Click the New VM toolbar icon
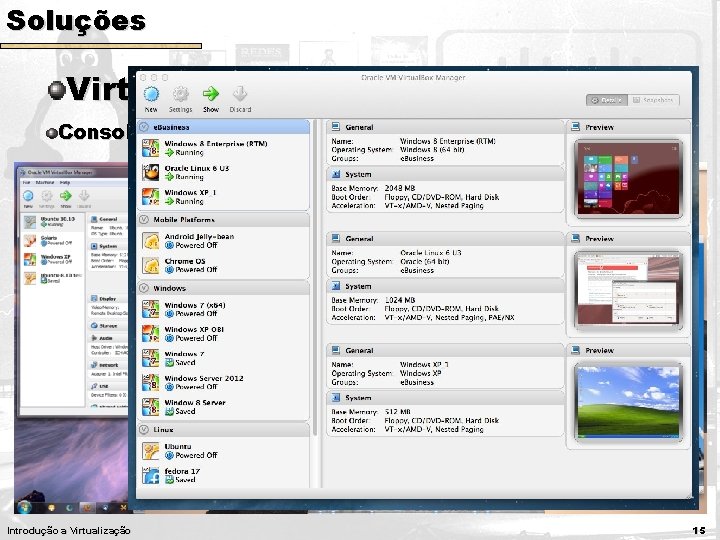Screen dimensions: 720x540 coord(151,94)
